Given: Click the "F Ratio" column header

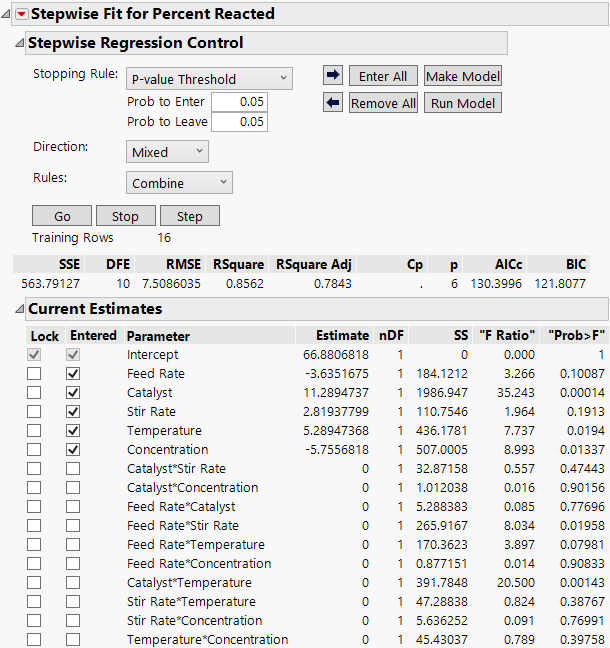Looking at the screenshot, I should 507,335.
